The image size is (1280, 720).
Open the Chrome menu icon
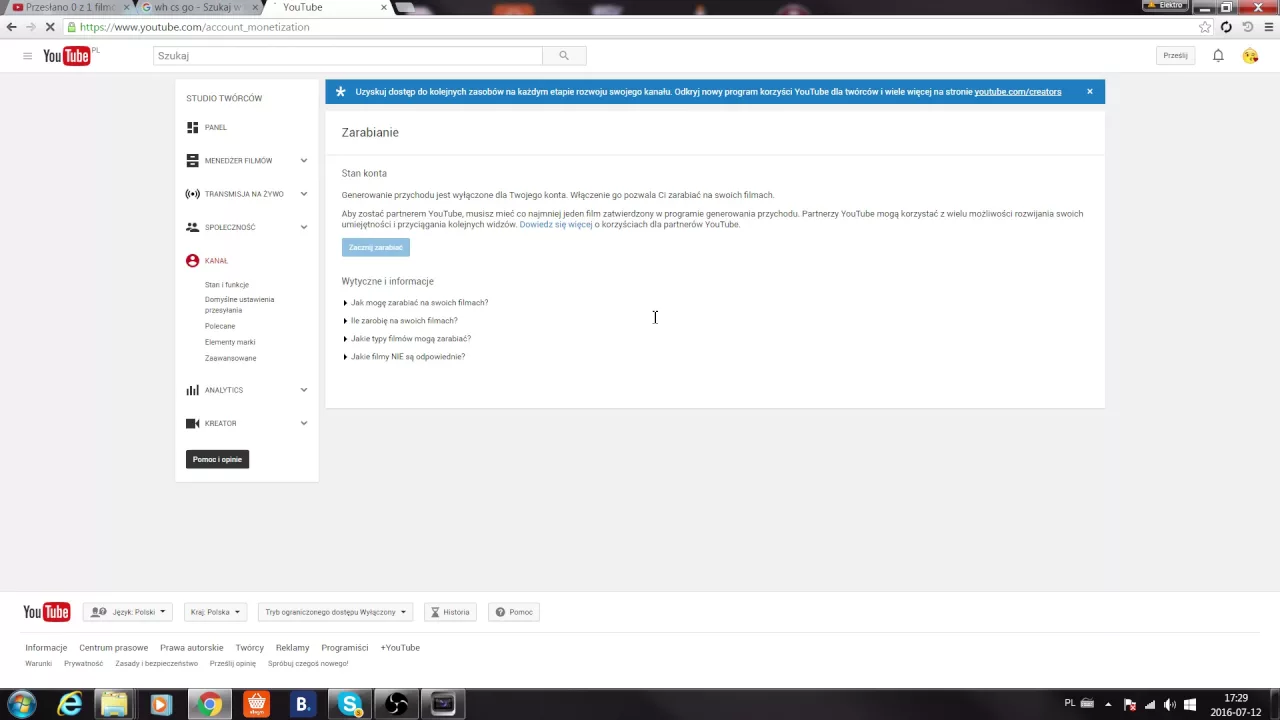[x=1268, y=27]
